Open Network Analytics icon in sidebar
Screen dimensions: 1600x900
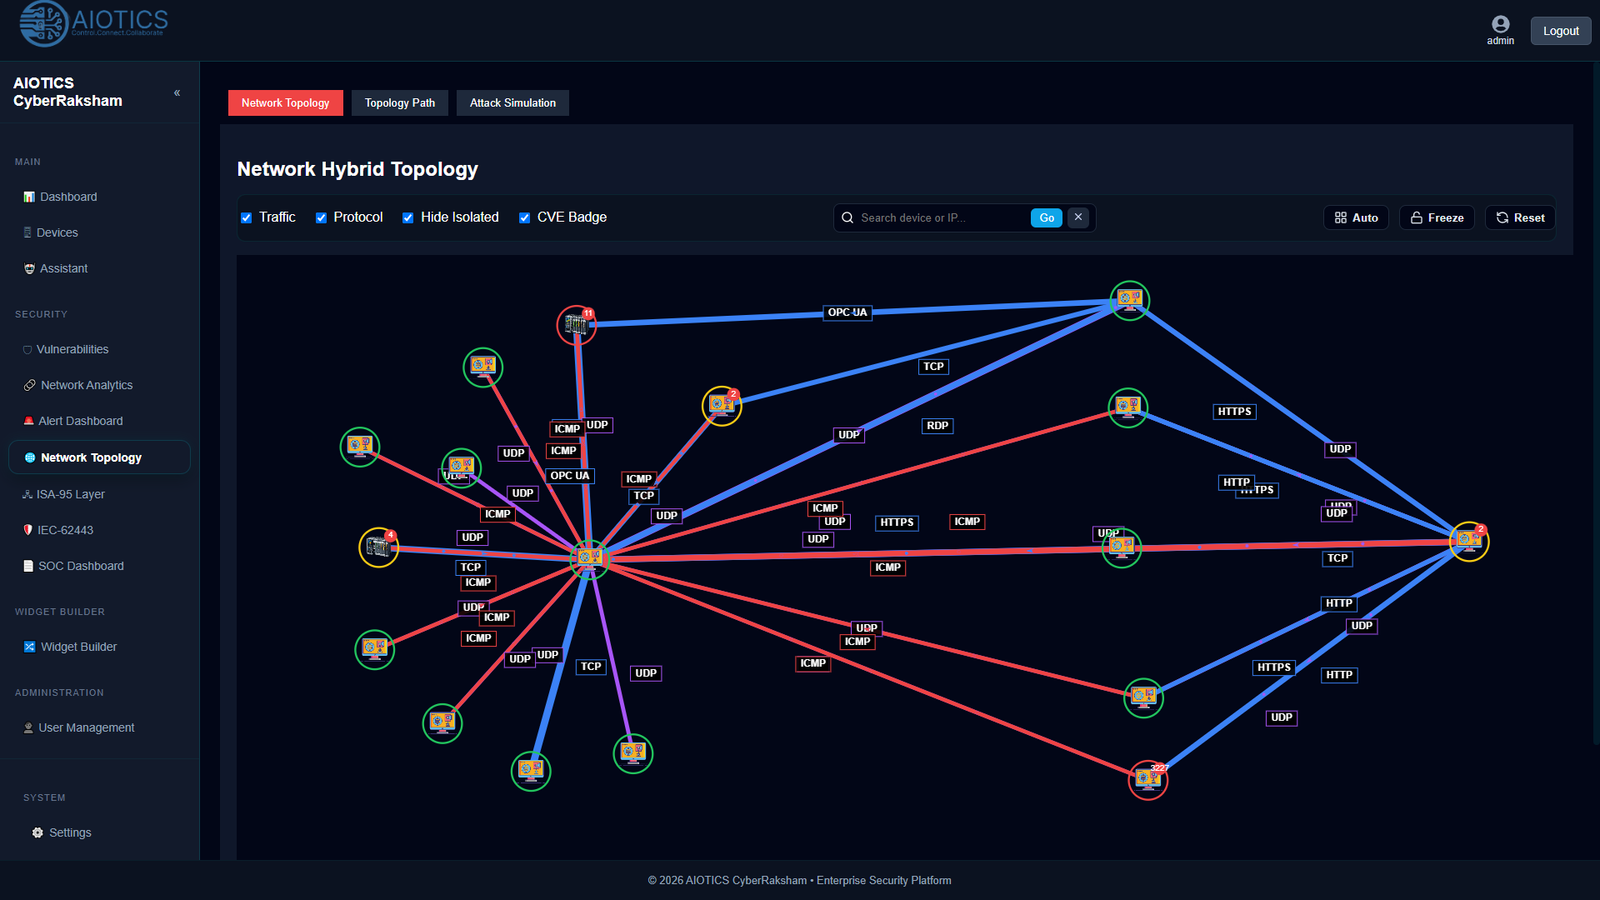click(x=30, y=385)
